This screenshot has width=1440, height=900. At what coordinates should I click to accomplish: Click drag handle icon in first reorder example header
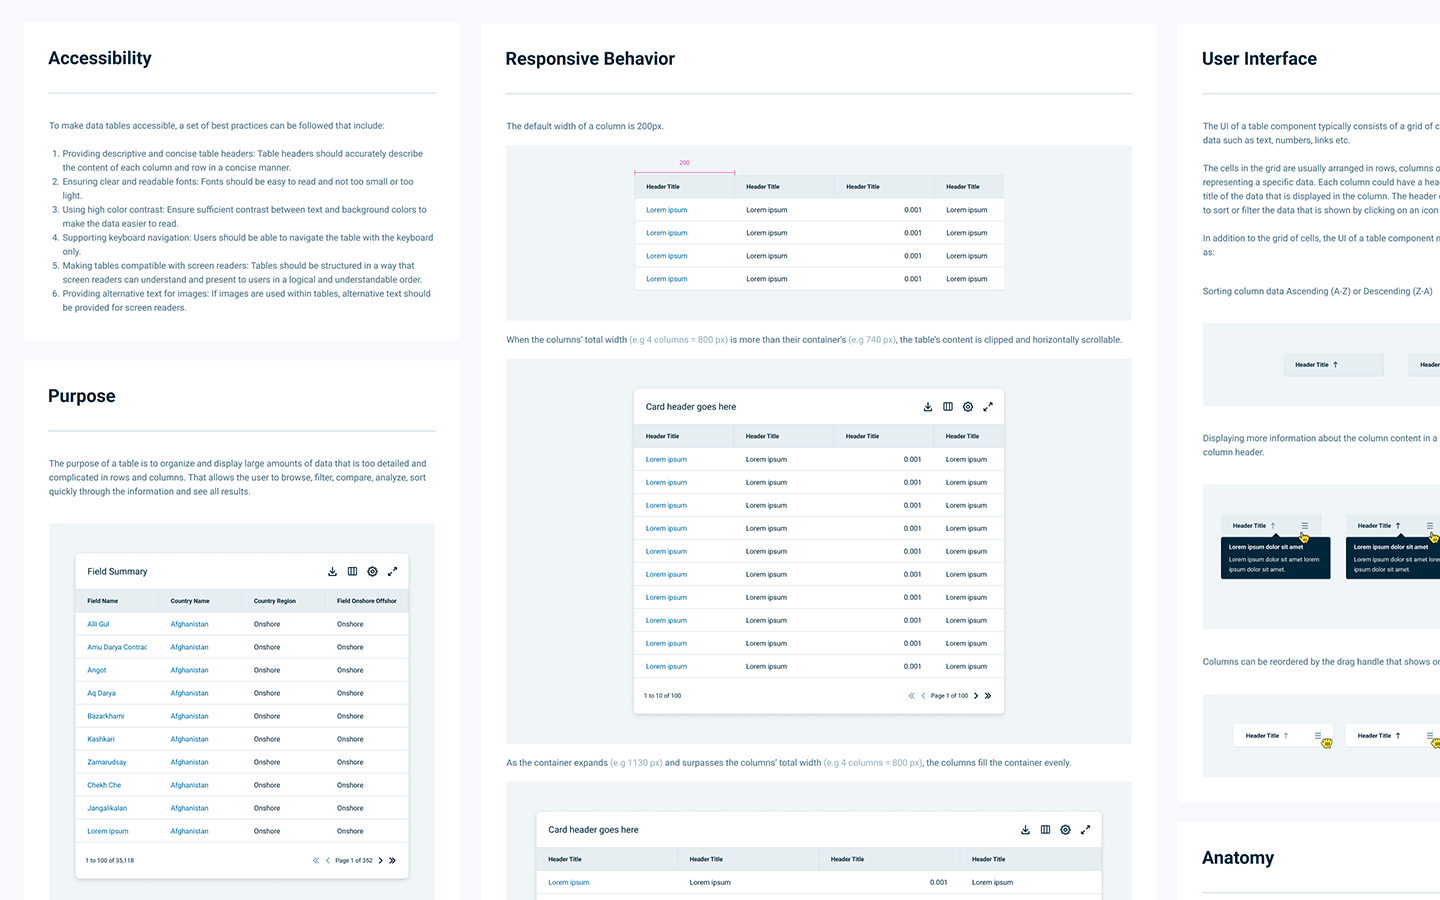point(1318,736)
